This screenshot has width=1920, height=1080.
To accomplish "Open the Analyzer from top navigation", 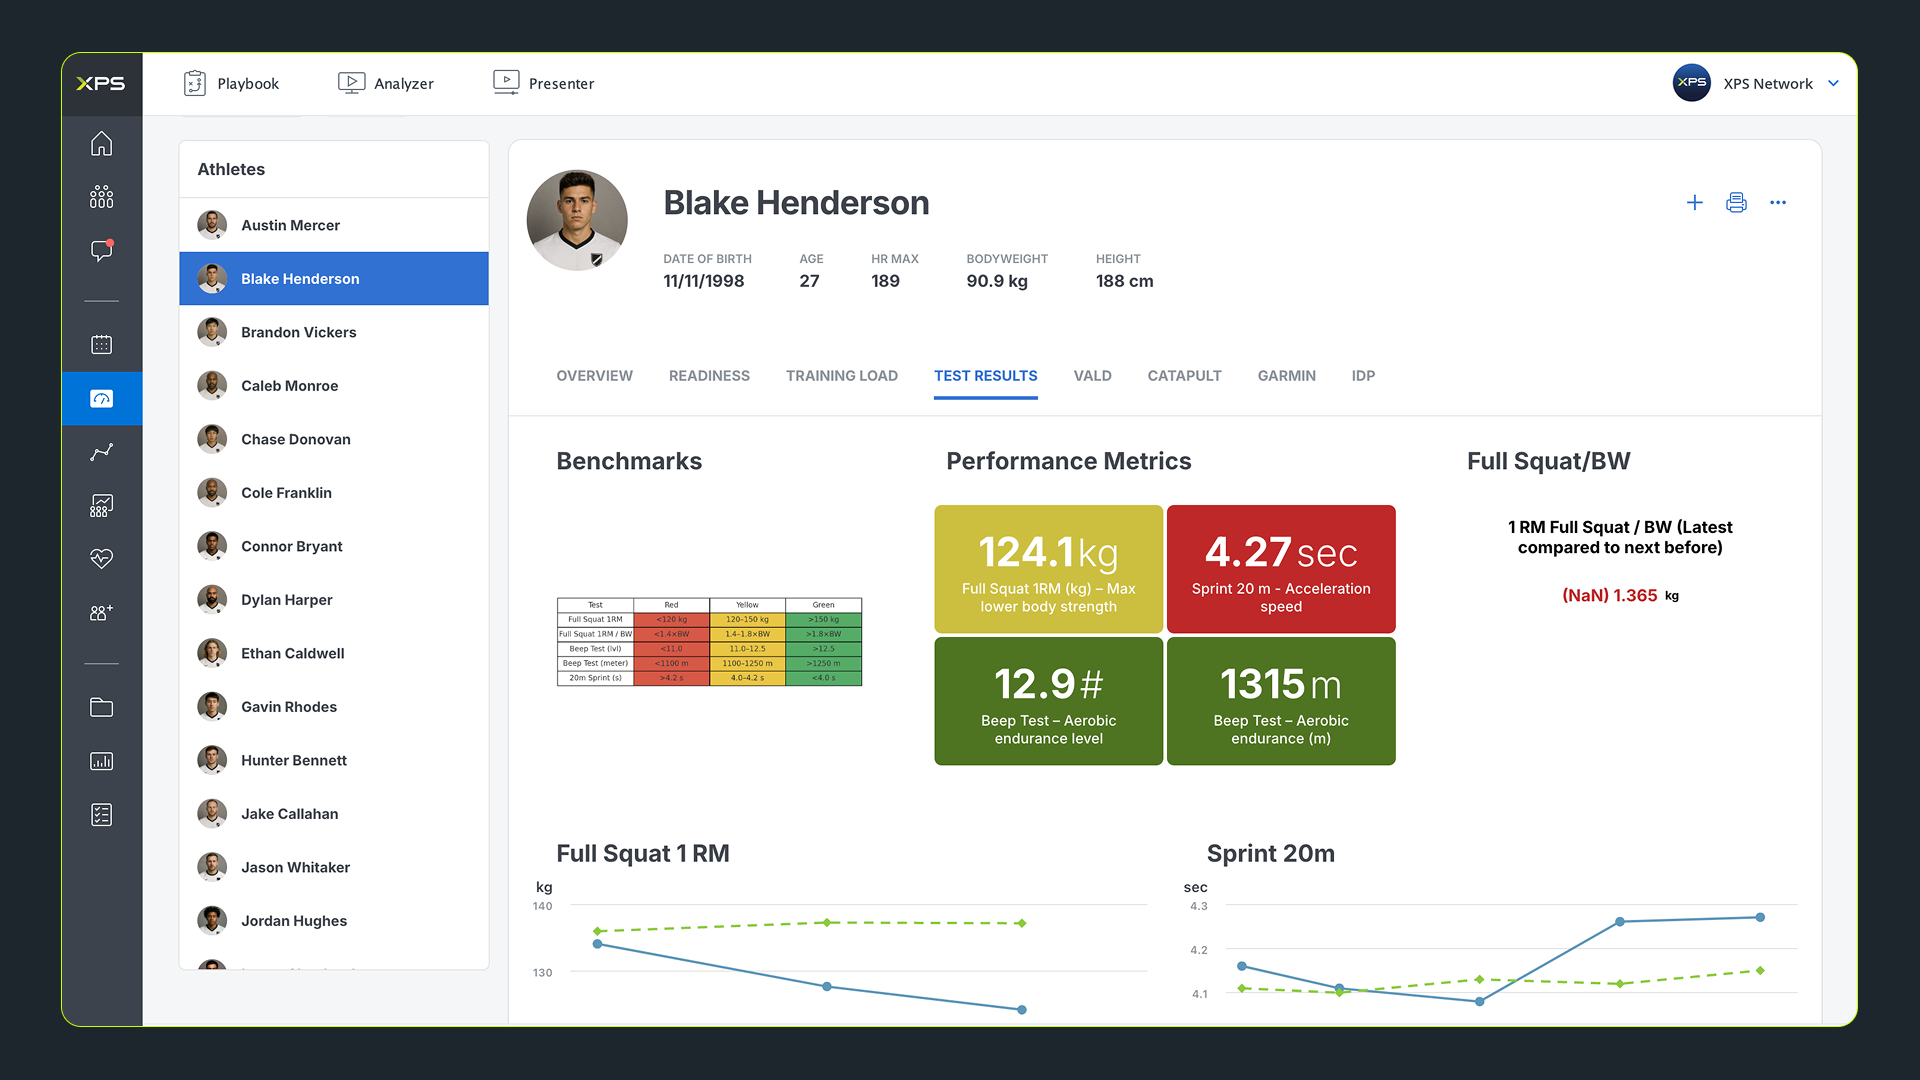I will point(386,84).
